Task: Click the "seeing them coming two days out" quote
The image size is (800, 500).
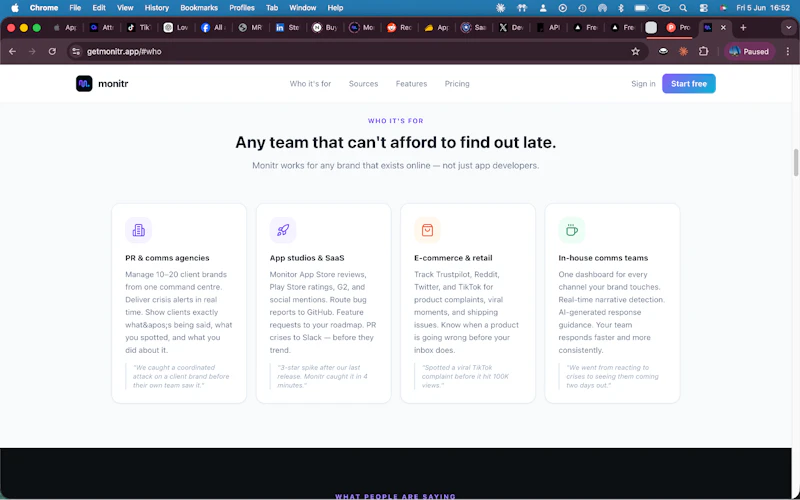Action: (612, 377)
